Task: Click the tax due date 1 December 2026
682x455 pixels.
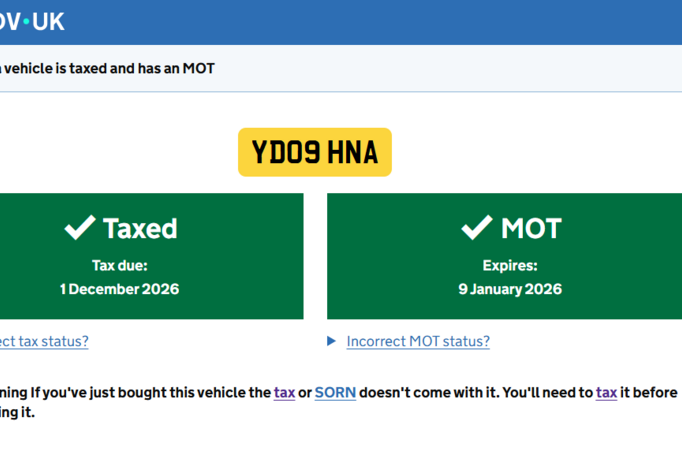Action: coord(119,289)
